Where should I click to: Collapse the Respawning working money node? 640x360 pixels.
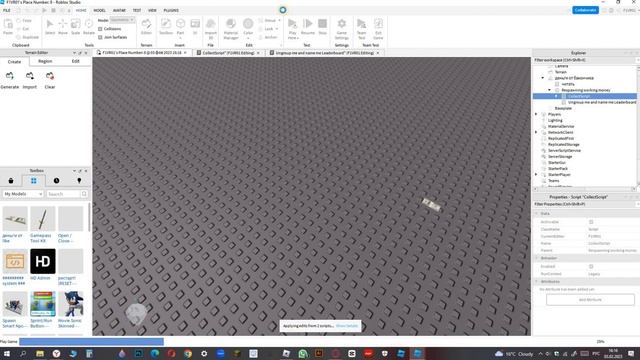pos(549,90)
